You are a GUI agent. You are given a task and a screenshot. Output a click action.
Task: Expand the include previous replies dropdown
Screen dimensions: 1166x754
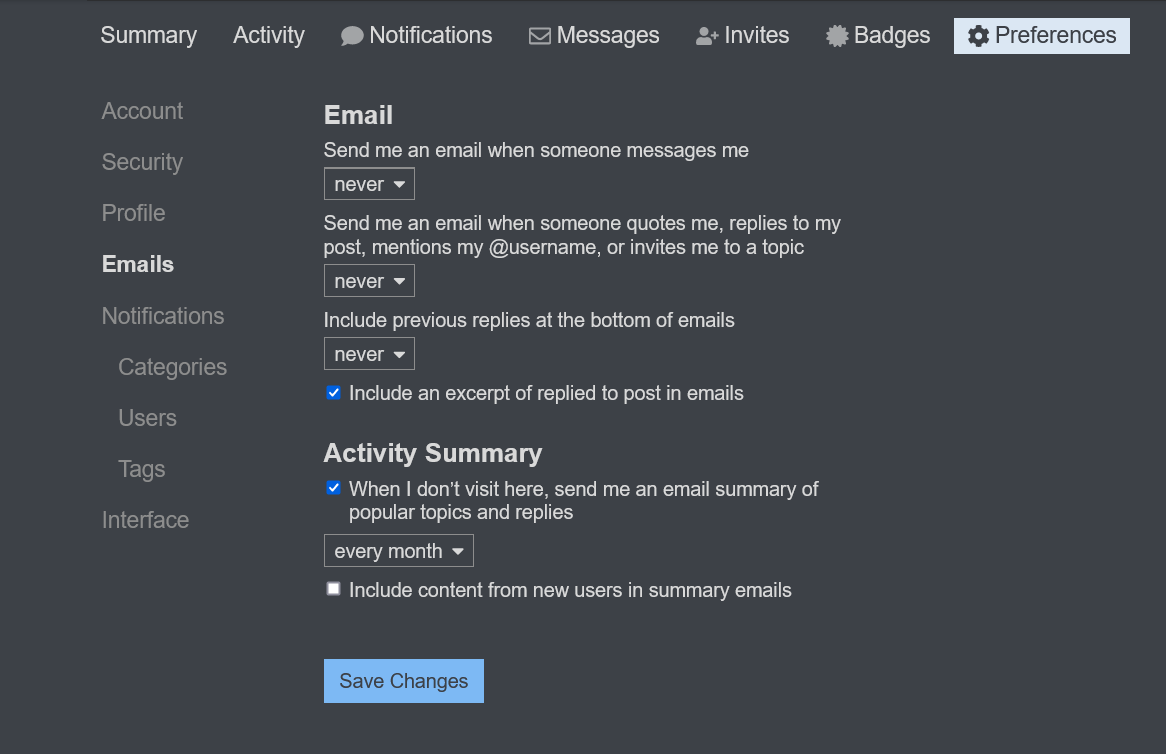coord(369,354)
